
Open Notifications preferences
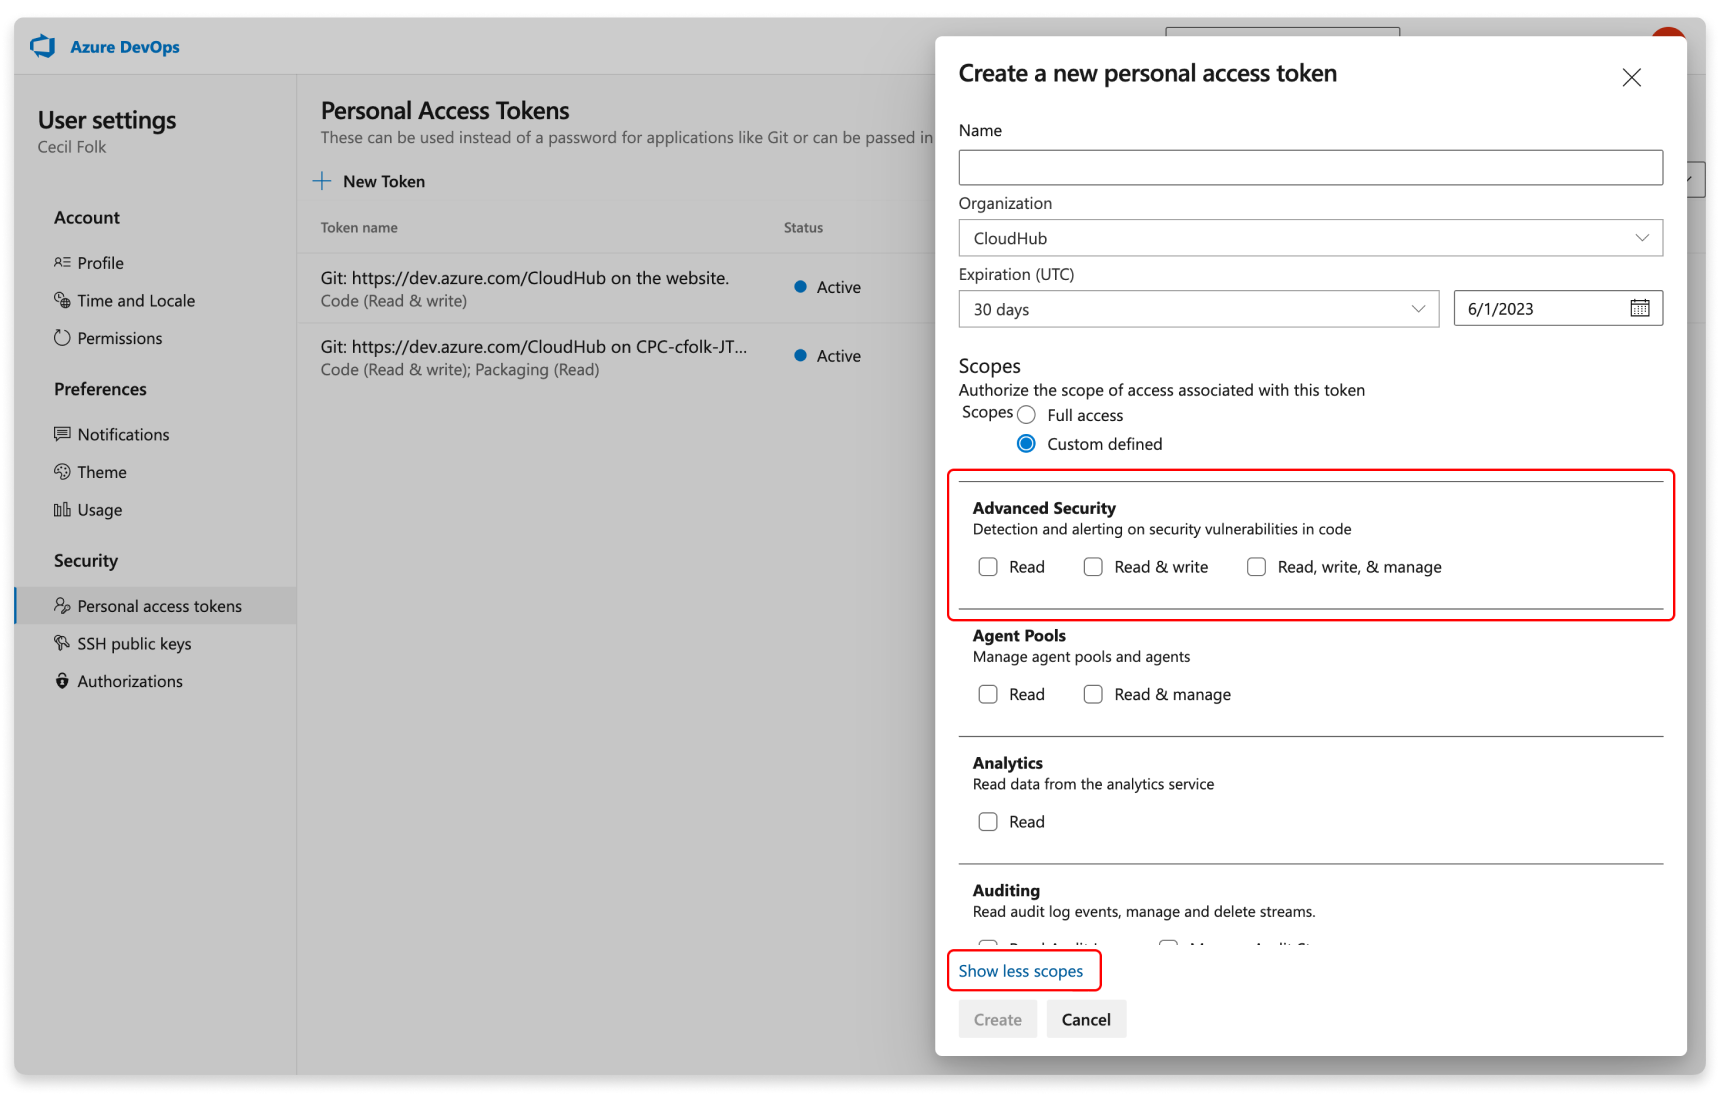coord(123,435)
